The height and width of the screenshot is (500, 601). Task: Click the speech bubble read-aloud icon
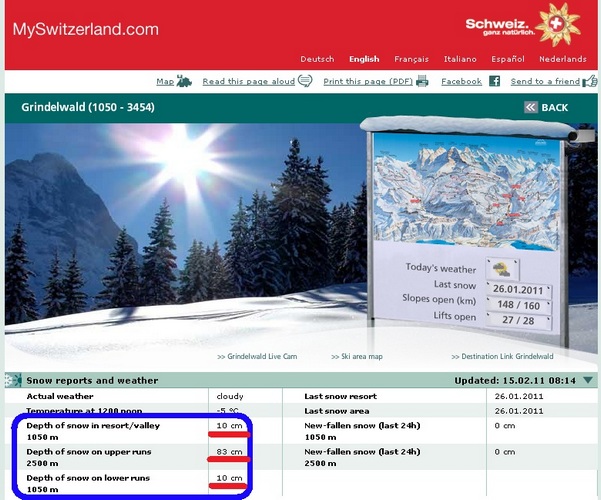305,81
